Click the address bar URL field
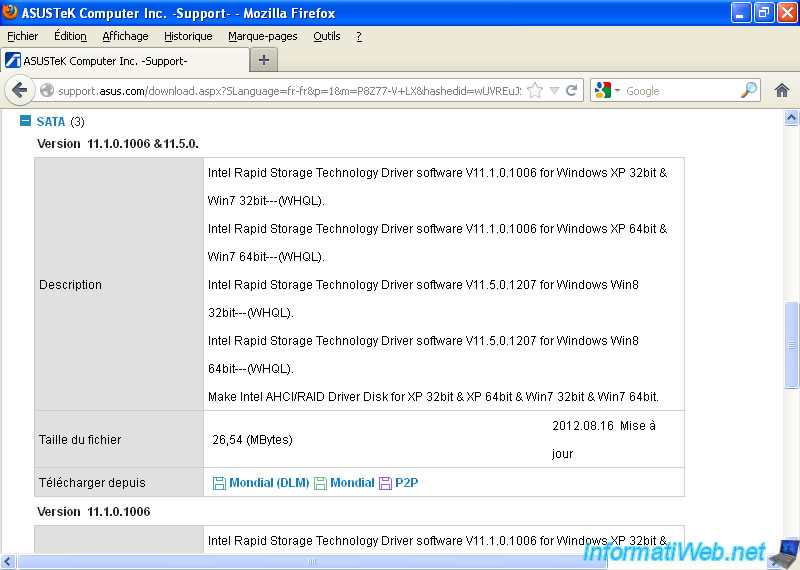 290,91
